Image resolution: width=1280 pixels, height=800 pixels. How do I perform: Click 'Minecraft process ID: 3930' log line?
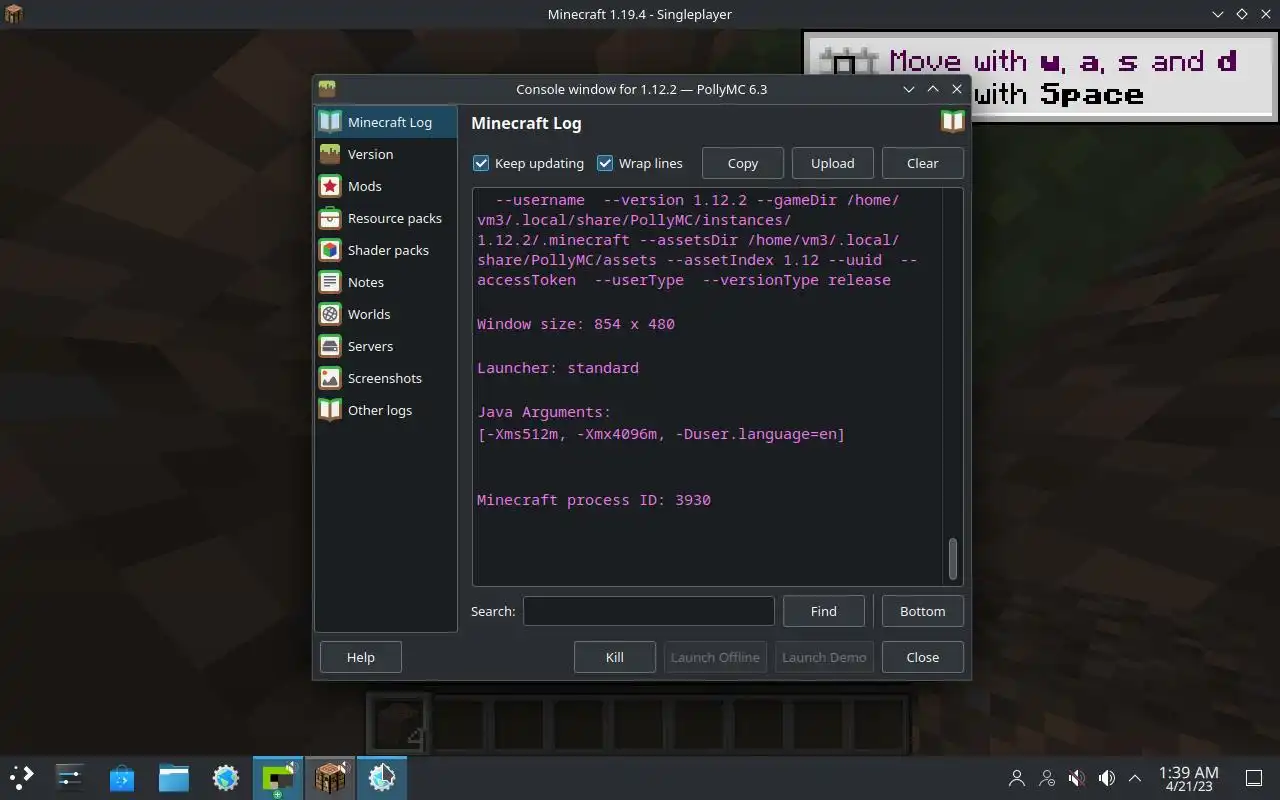pyautogui.click(x=594, y=500)
